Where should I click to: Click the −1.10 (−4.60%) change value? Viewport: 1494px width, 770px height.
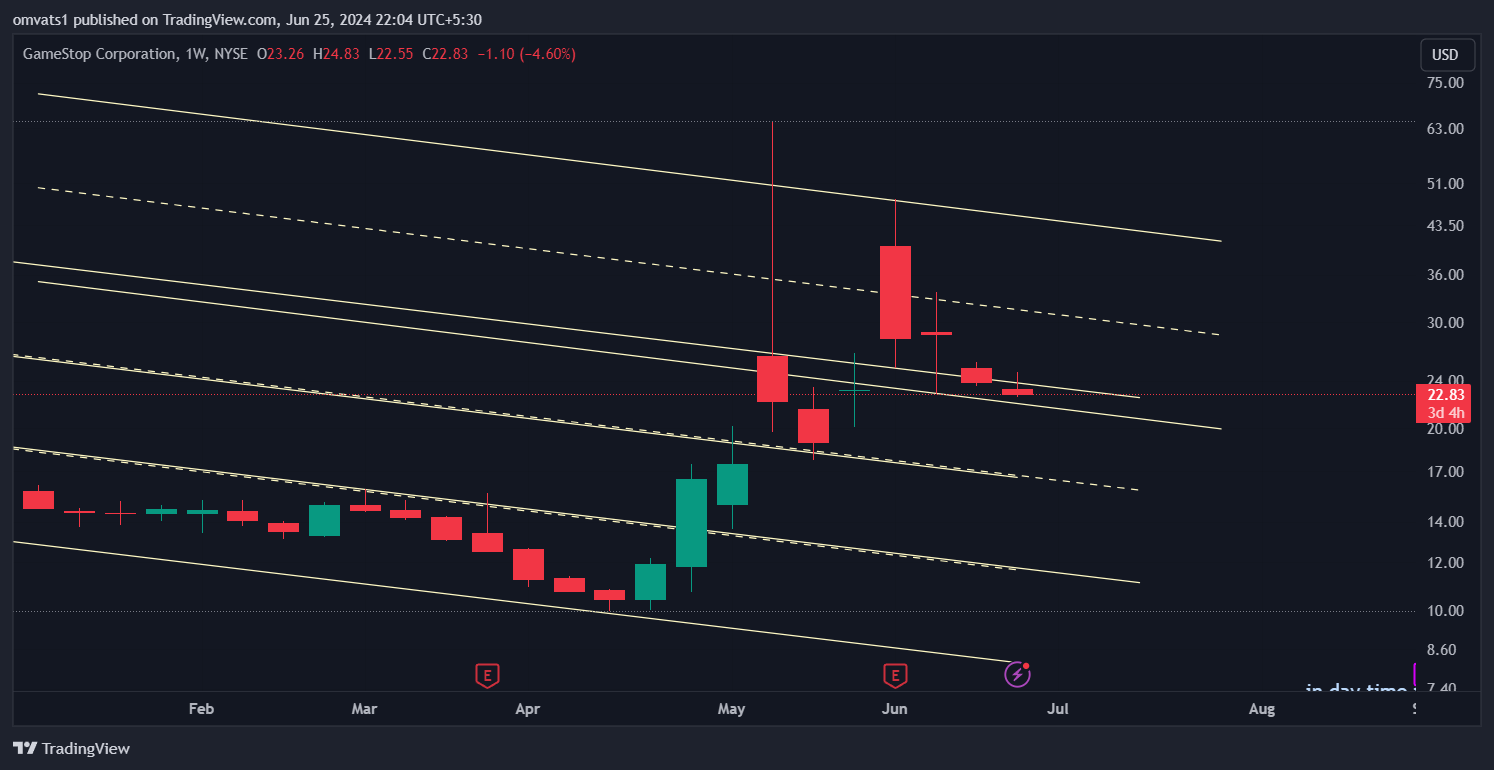point(526,54)
